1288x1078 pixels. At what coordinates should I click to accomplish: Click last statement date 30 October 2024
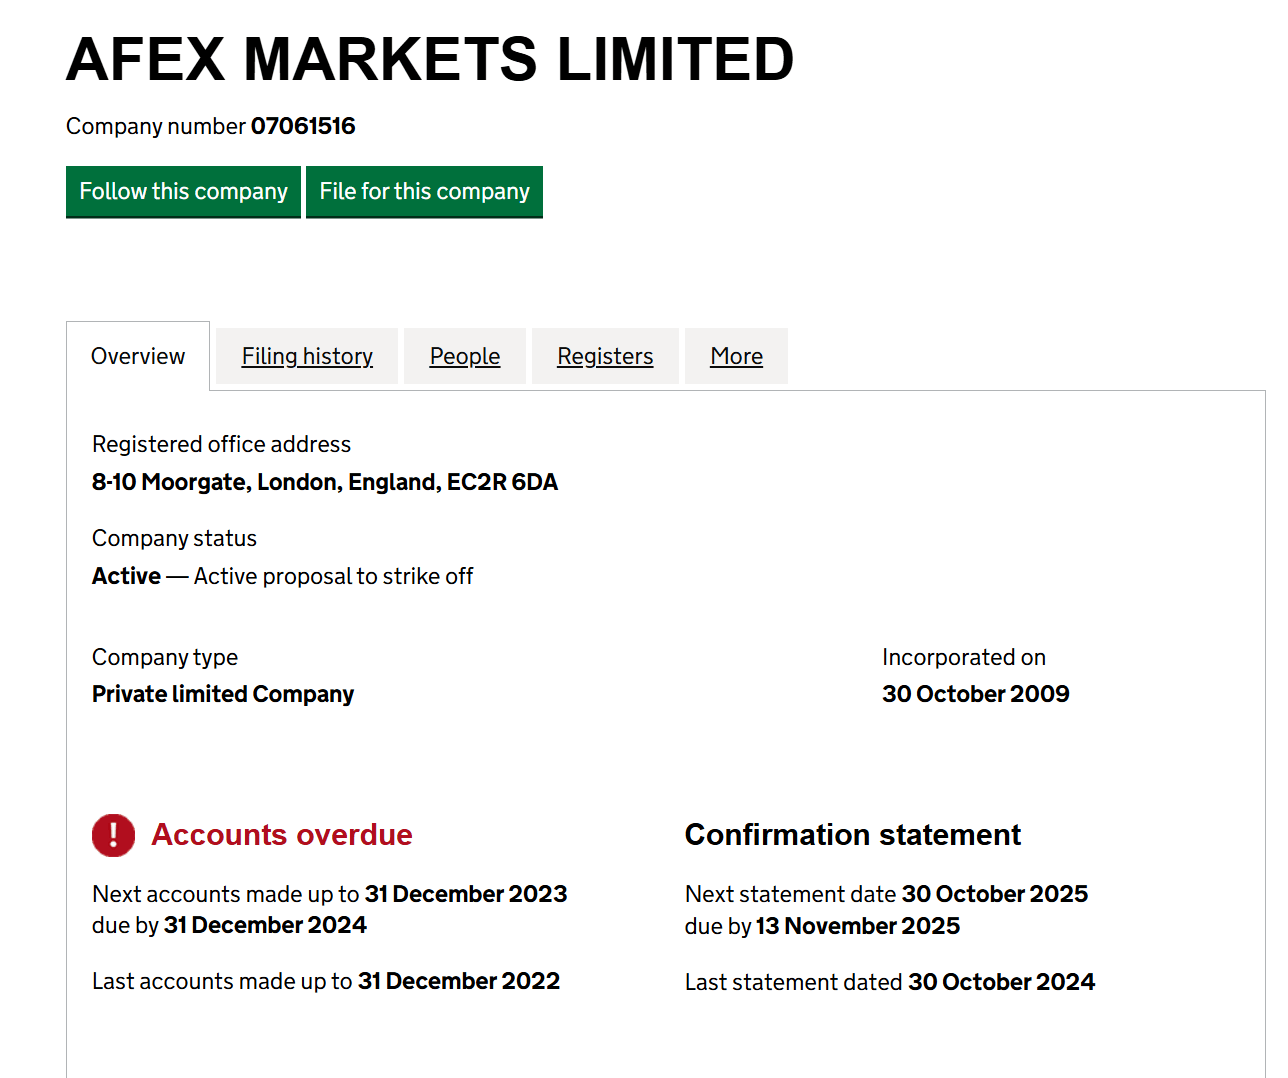click(x=1002, y=982)
